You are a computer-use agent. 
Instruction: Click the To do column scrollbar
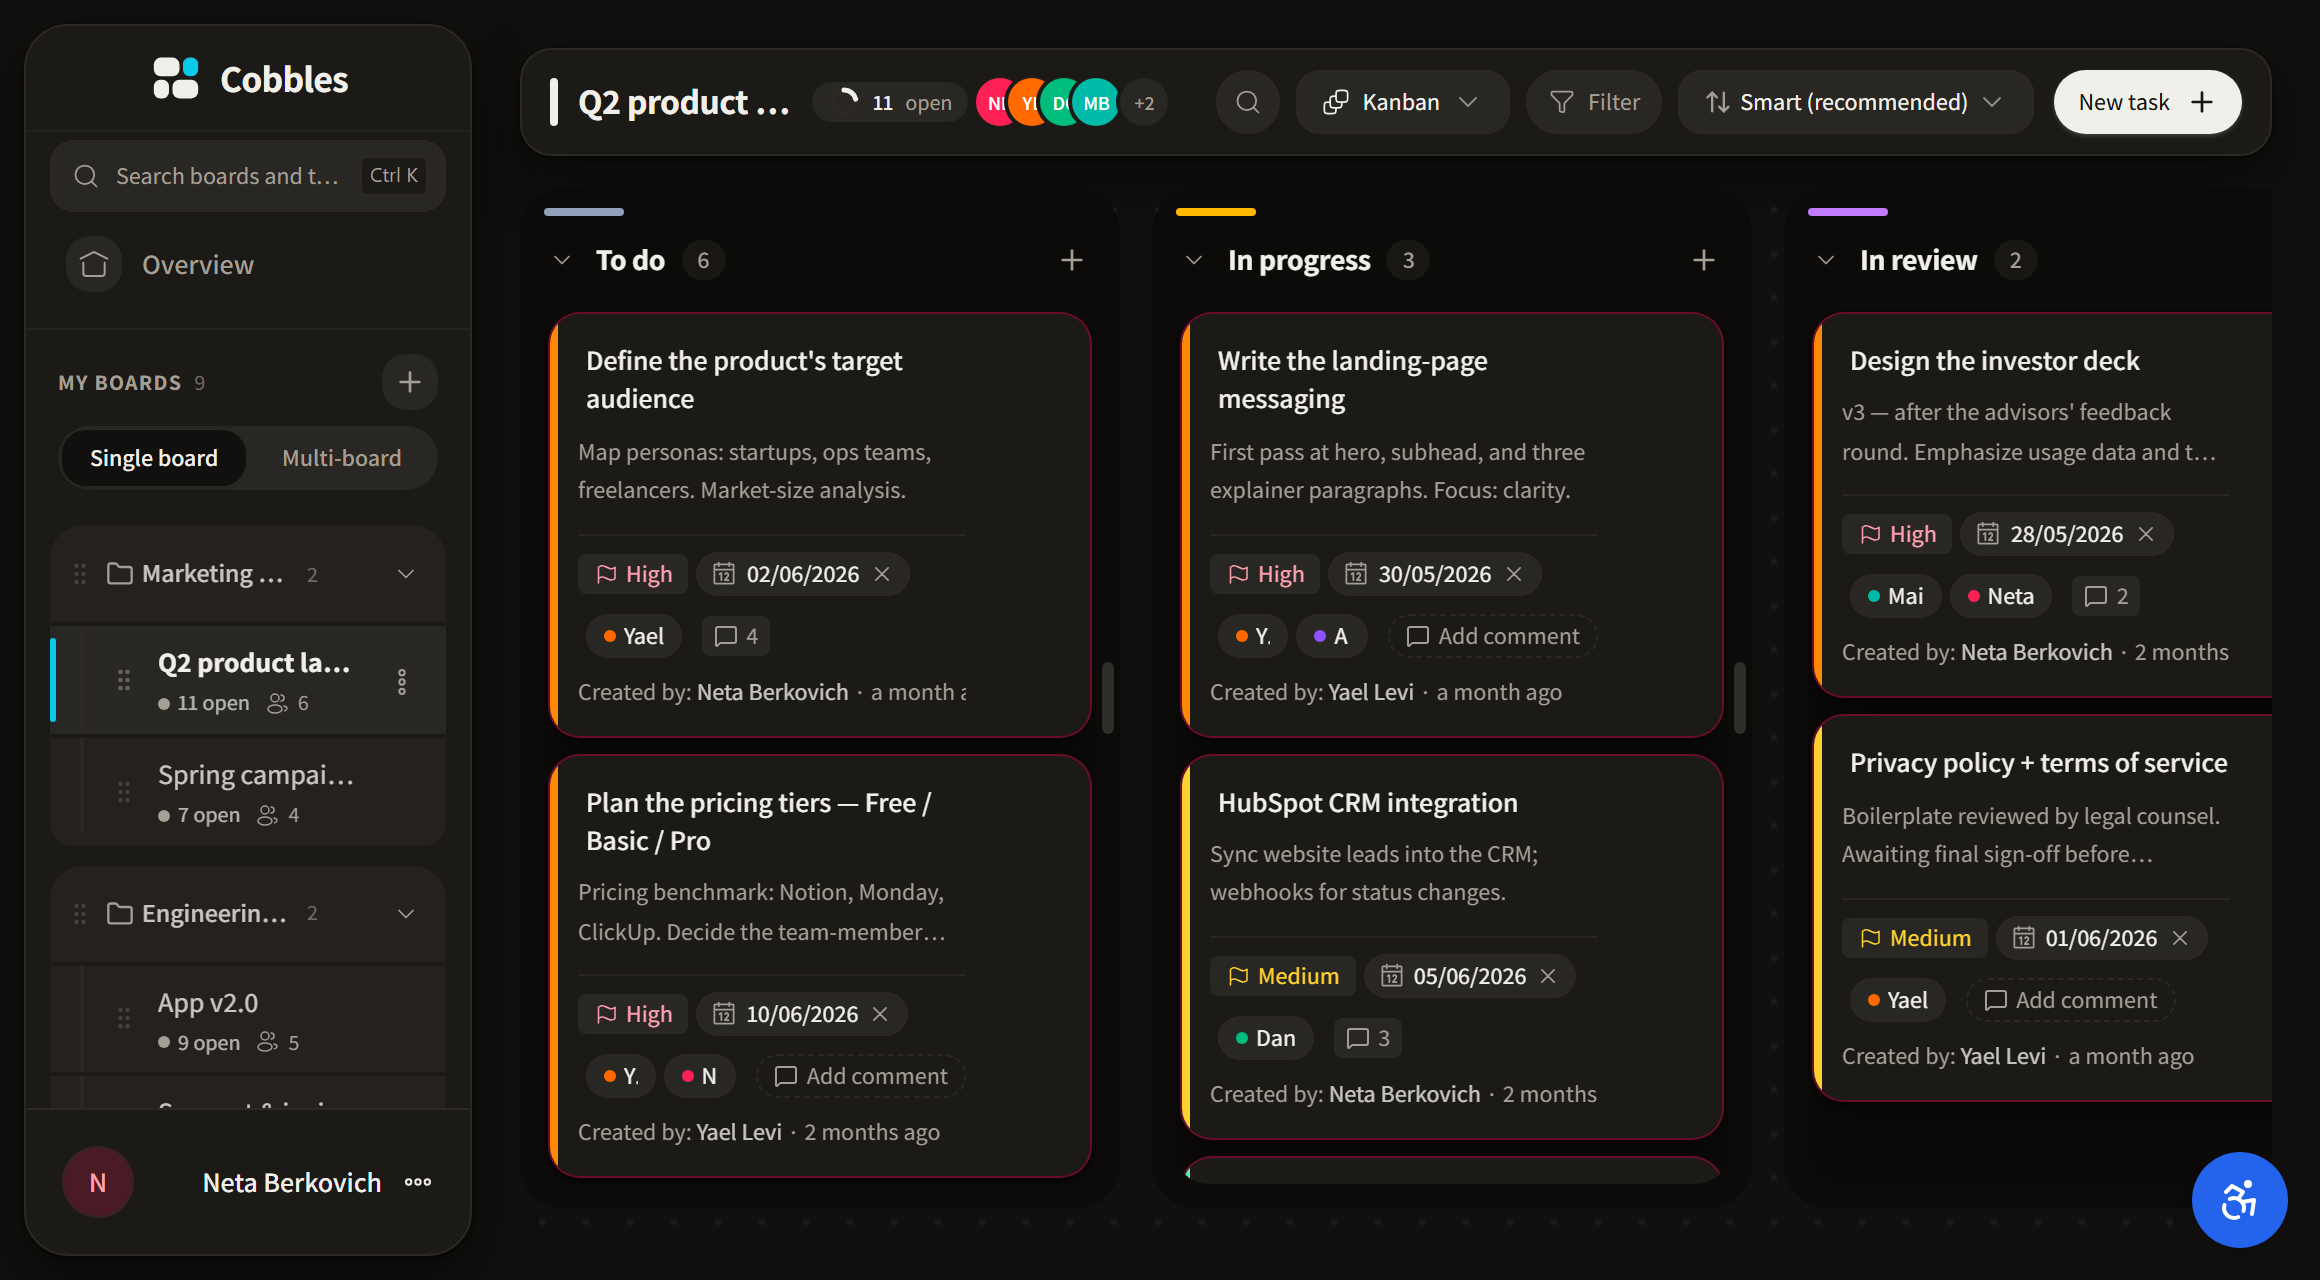1108,697
